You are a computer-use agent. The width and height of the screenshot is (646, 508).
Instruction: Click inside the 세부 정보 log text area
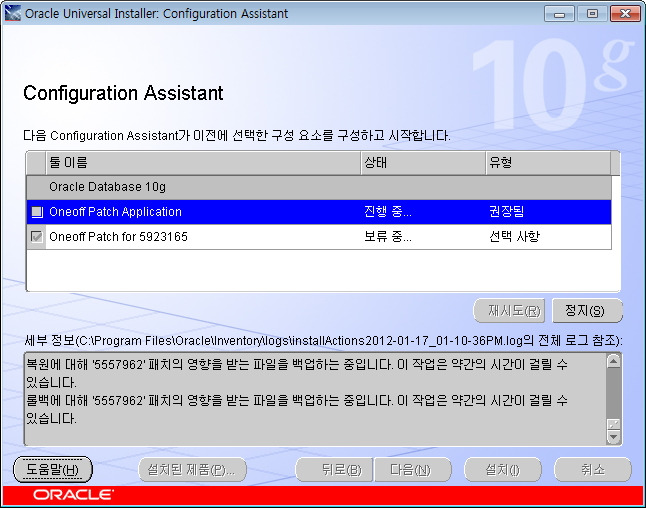[x=315, y=399]
